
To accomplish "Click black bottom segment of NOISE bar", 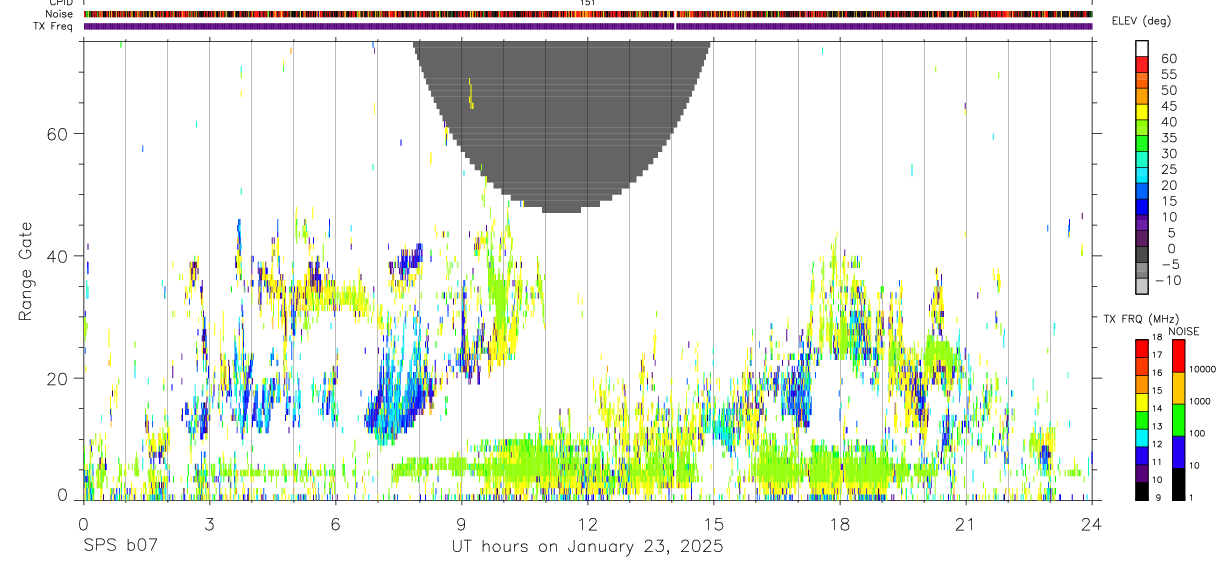I will point(1178,484).
